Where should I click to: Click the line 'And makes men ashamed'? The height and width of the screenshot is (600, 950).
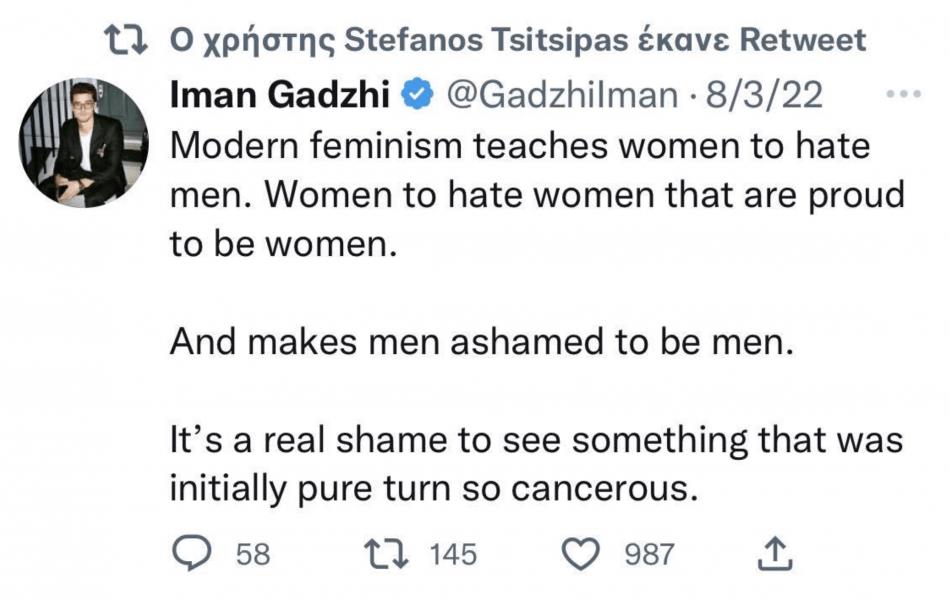[x=482, y=342]
